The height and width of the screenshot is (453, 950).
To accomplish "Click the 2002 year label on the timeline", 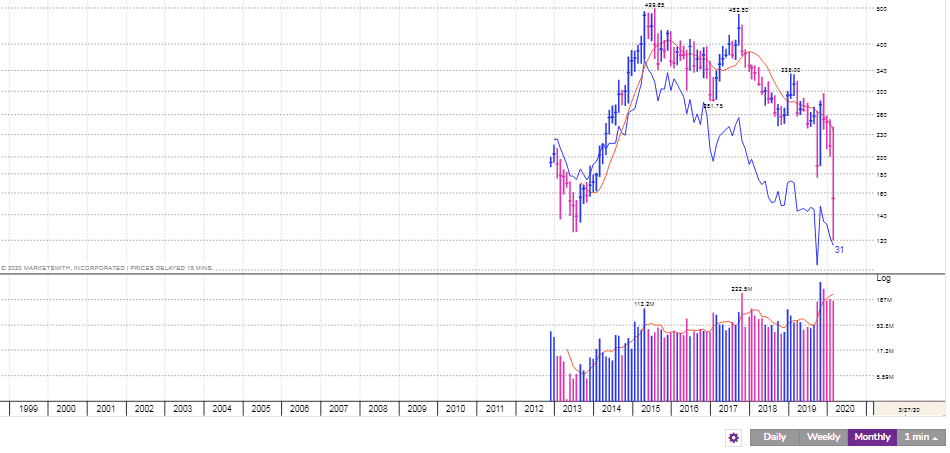I will tap(144, 409).
